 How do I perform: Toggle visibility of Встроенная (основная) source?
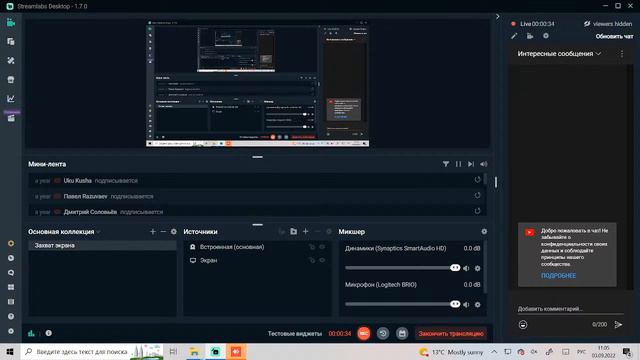(322, 247)
